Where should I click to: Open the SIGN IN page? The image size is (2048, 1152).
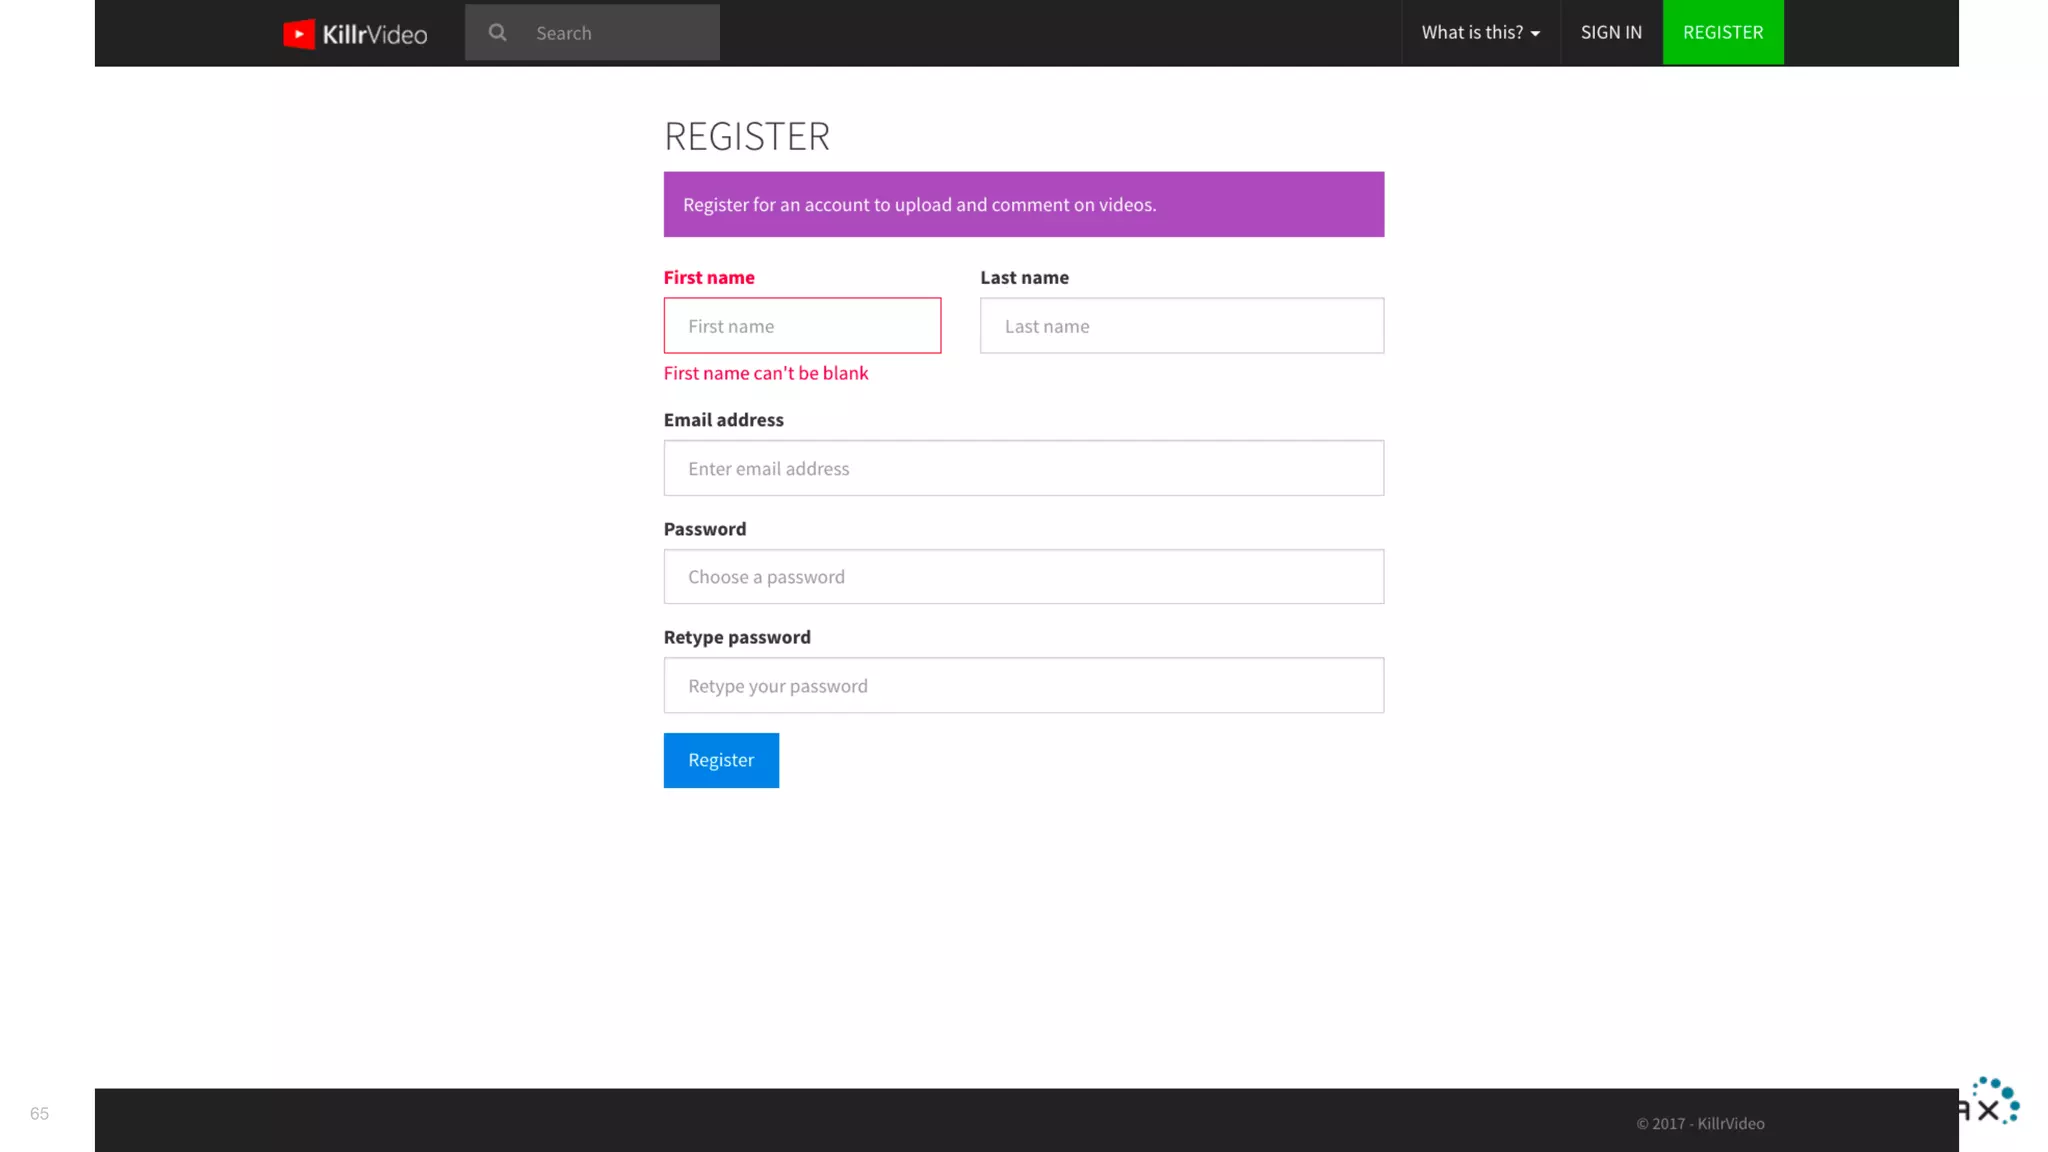(1611, 32)
